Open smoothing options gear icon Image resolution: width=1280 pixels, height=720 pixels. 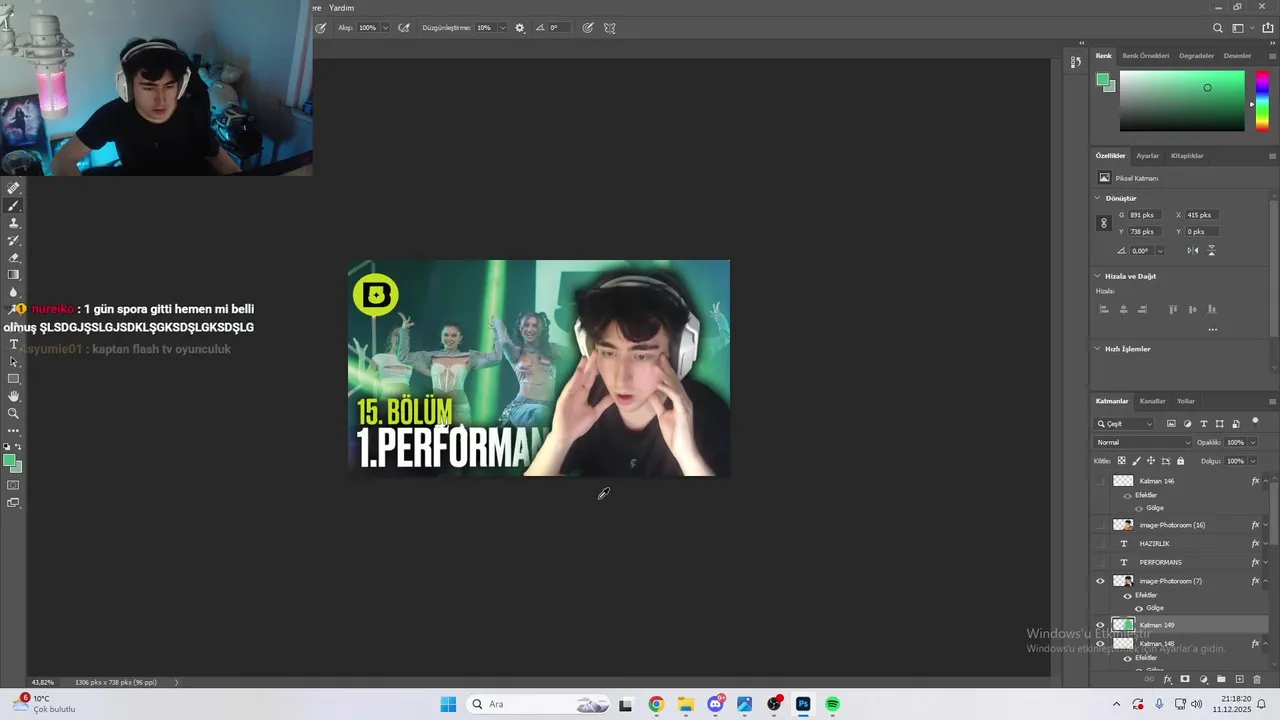520,28
